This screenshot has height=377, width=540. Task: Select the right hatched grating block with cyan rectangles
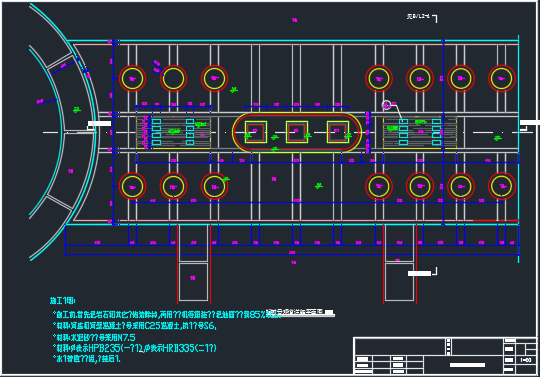coord(420,133)
